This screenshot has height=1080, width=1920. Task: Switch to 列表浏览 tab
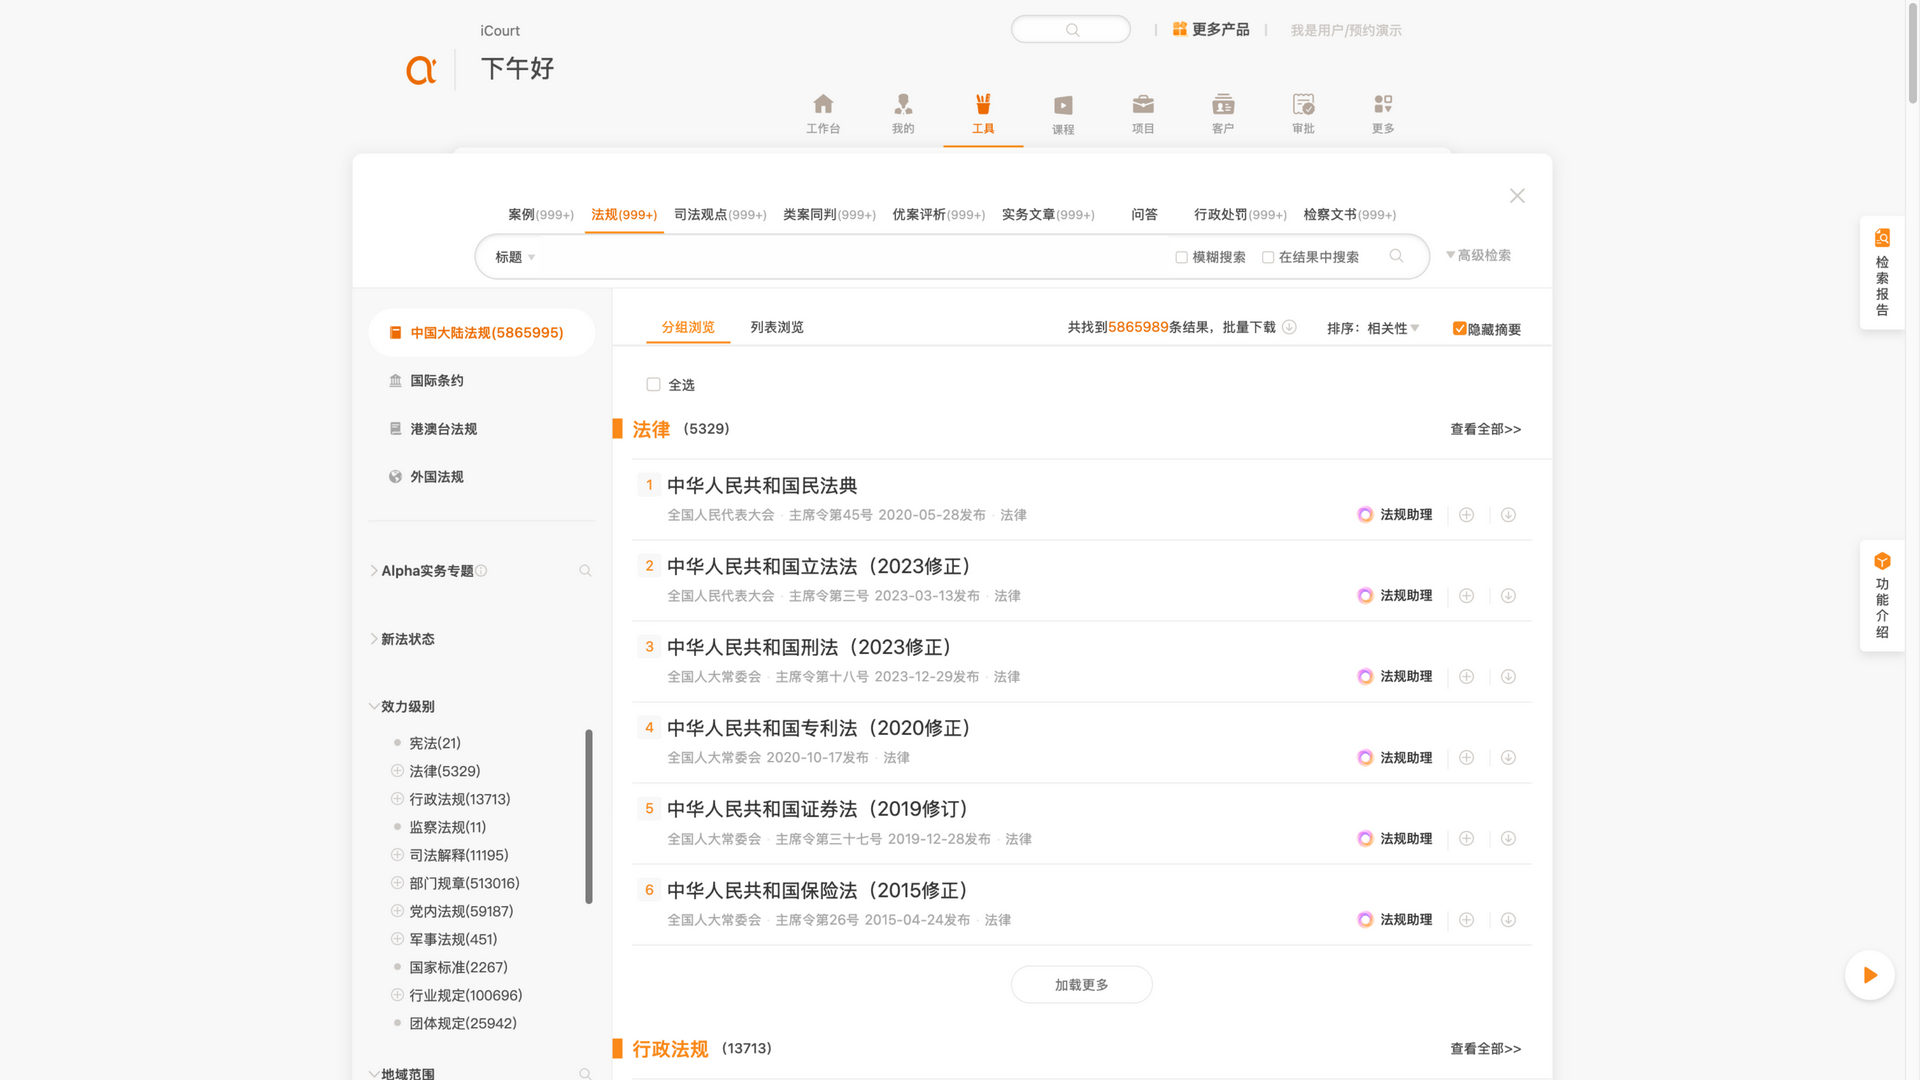tap(777, 327)
